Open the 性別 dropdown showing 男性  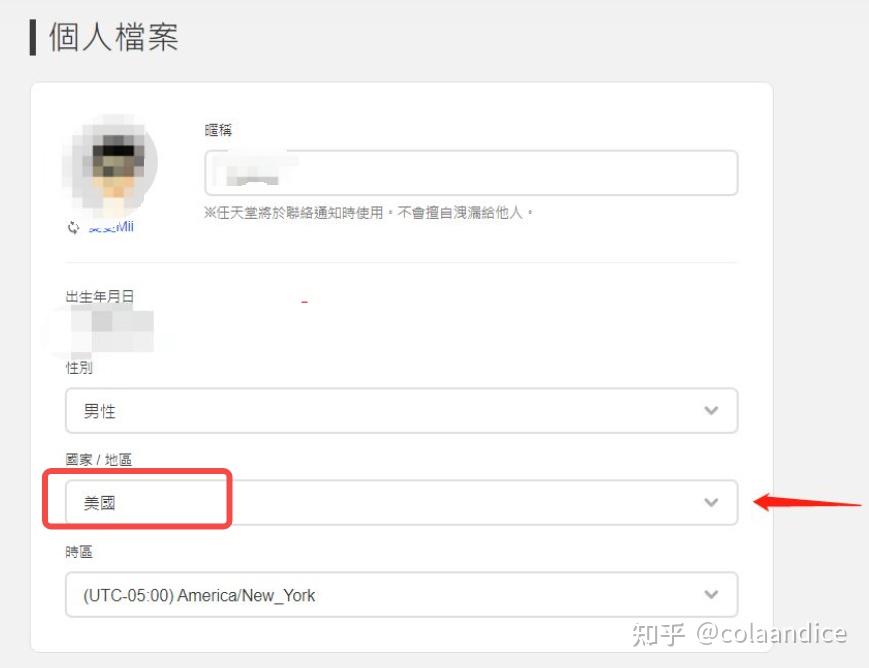[x=401, y=411]
